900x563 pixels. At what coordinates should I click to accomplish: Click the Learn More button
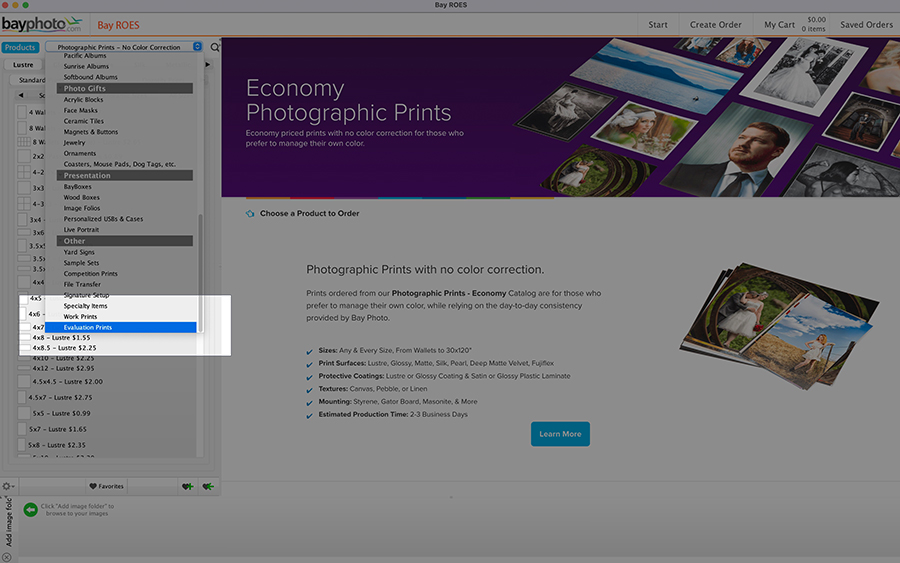[x=560, y=434]
